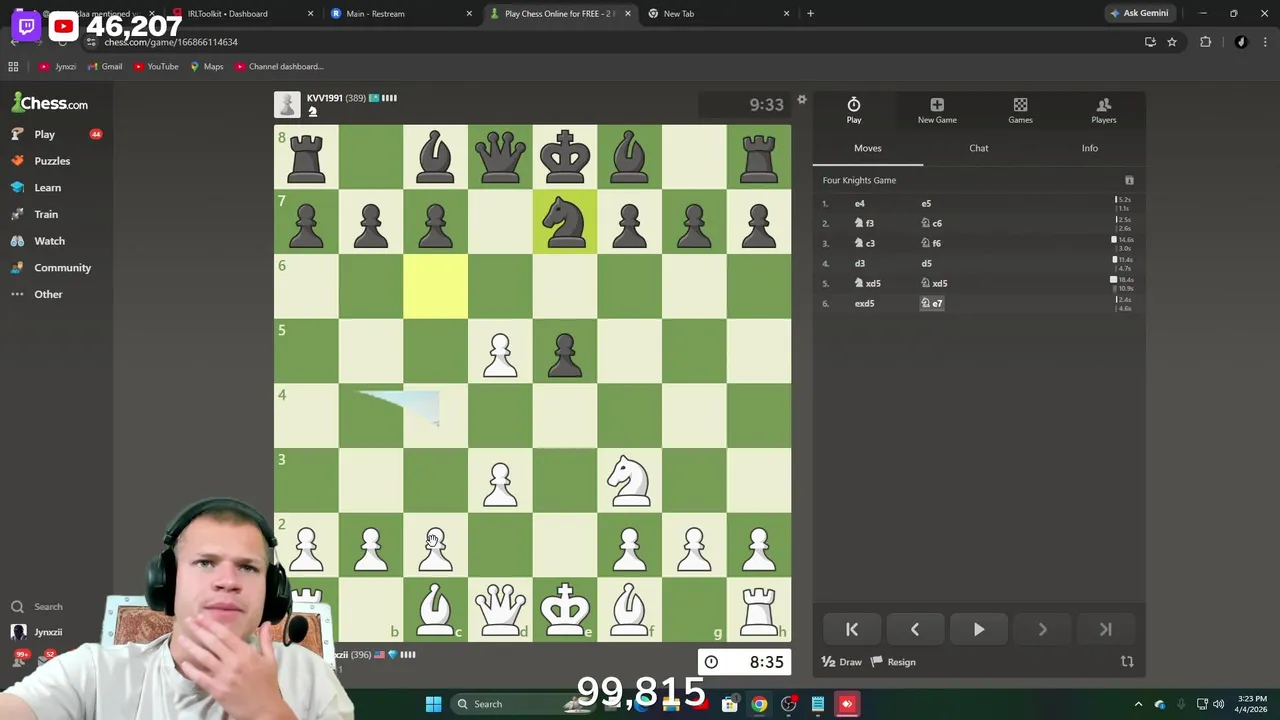Resign the game
The width and height of the screenshot is (1280, 720).
click(x=893, y=662)
